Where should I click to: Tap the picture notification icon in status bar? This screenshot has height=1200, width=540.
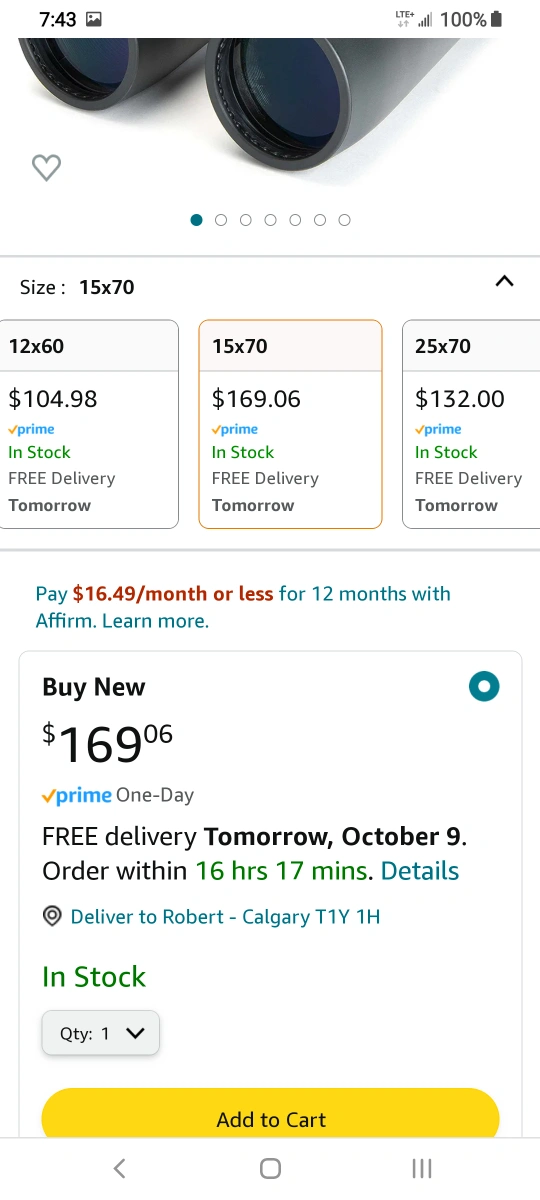[94, 19]
